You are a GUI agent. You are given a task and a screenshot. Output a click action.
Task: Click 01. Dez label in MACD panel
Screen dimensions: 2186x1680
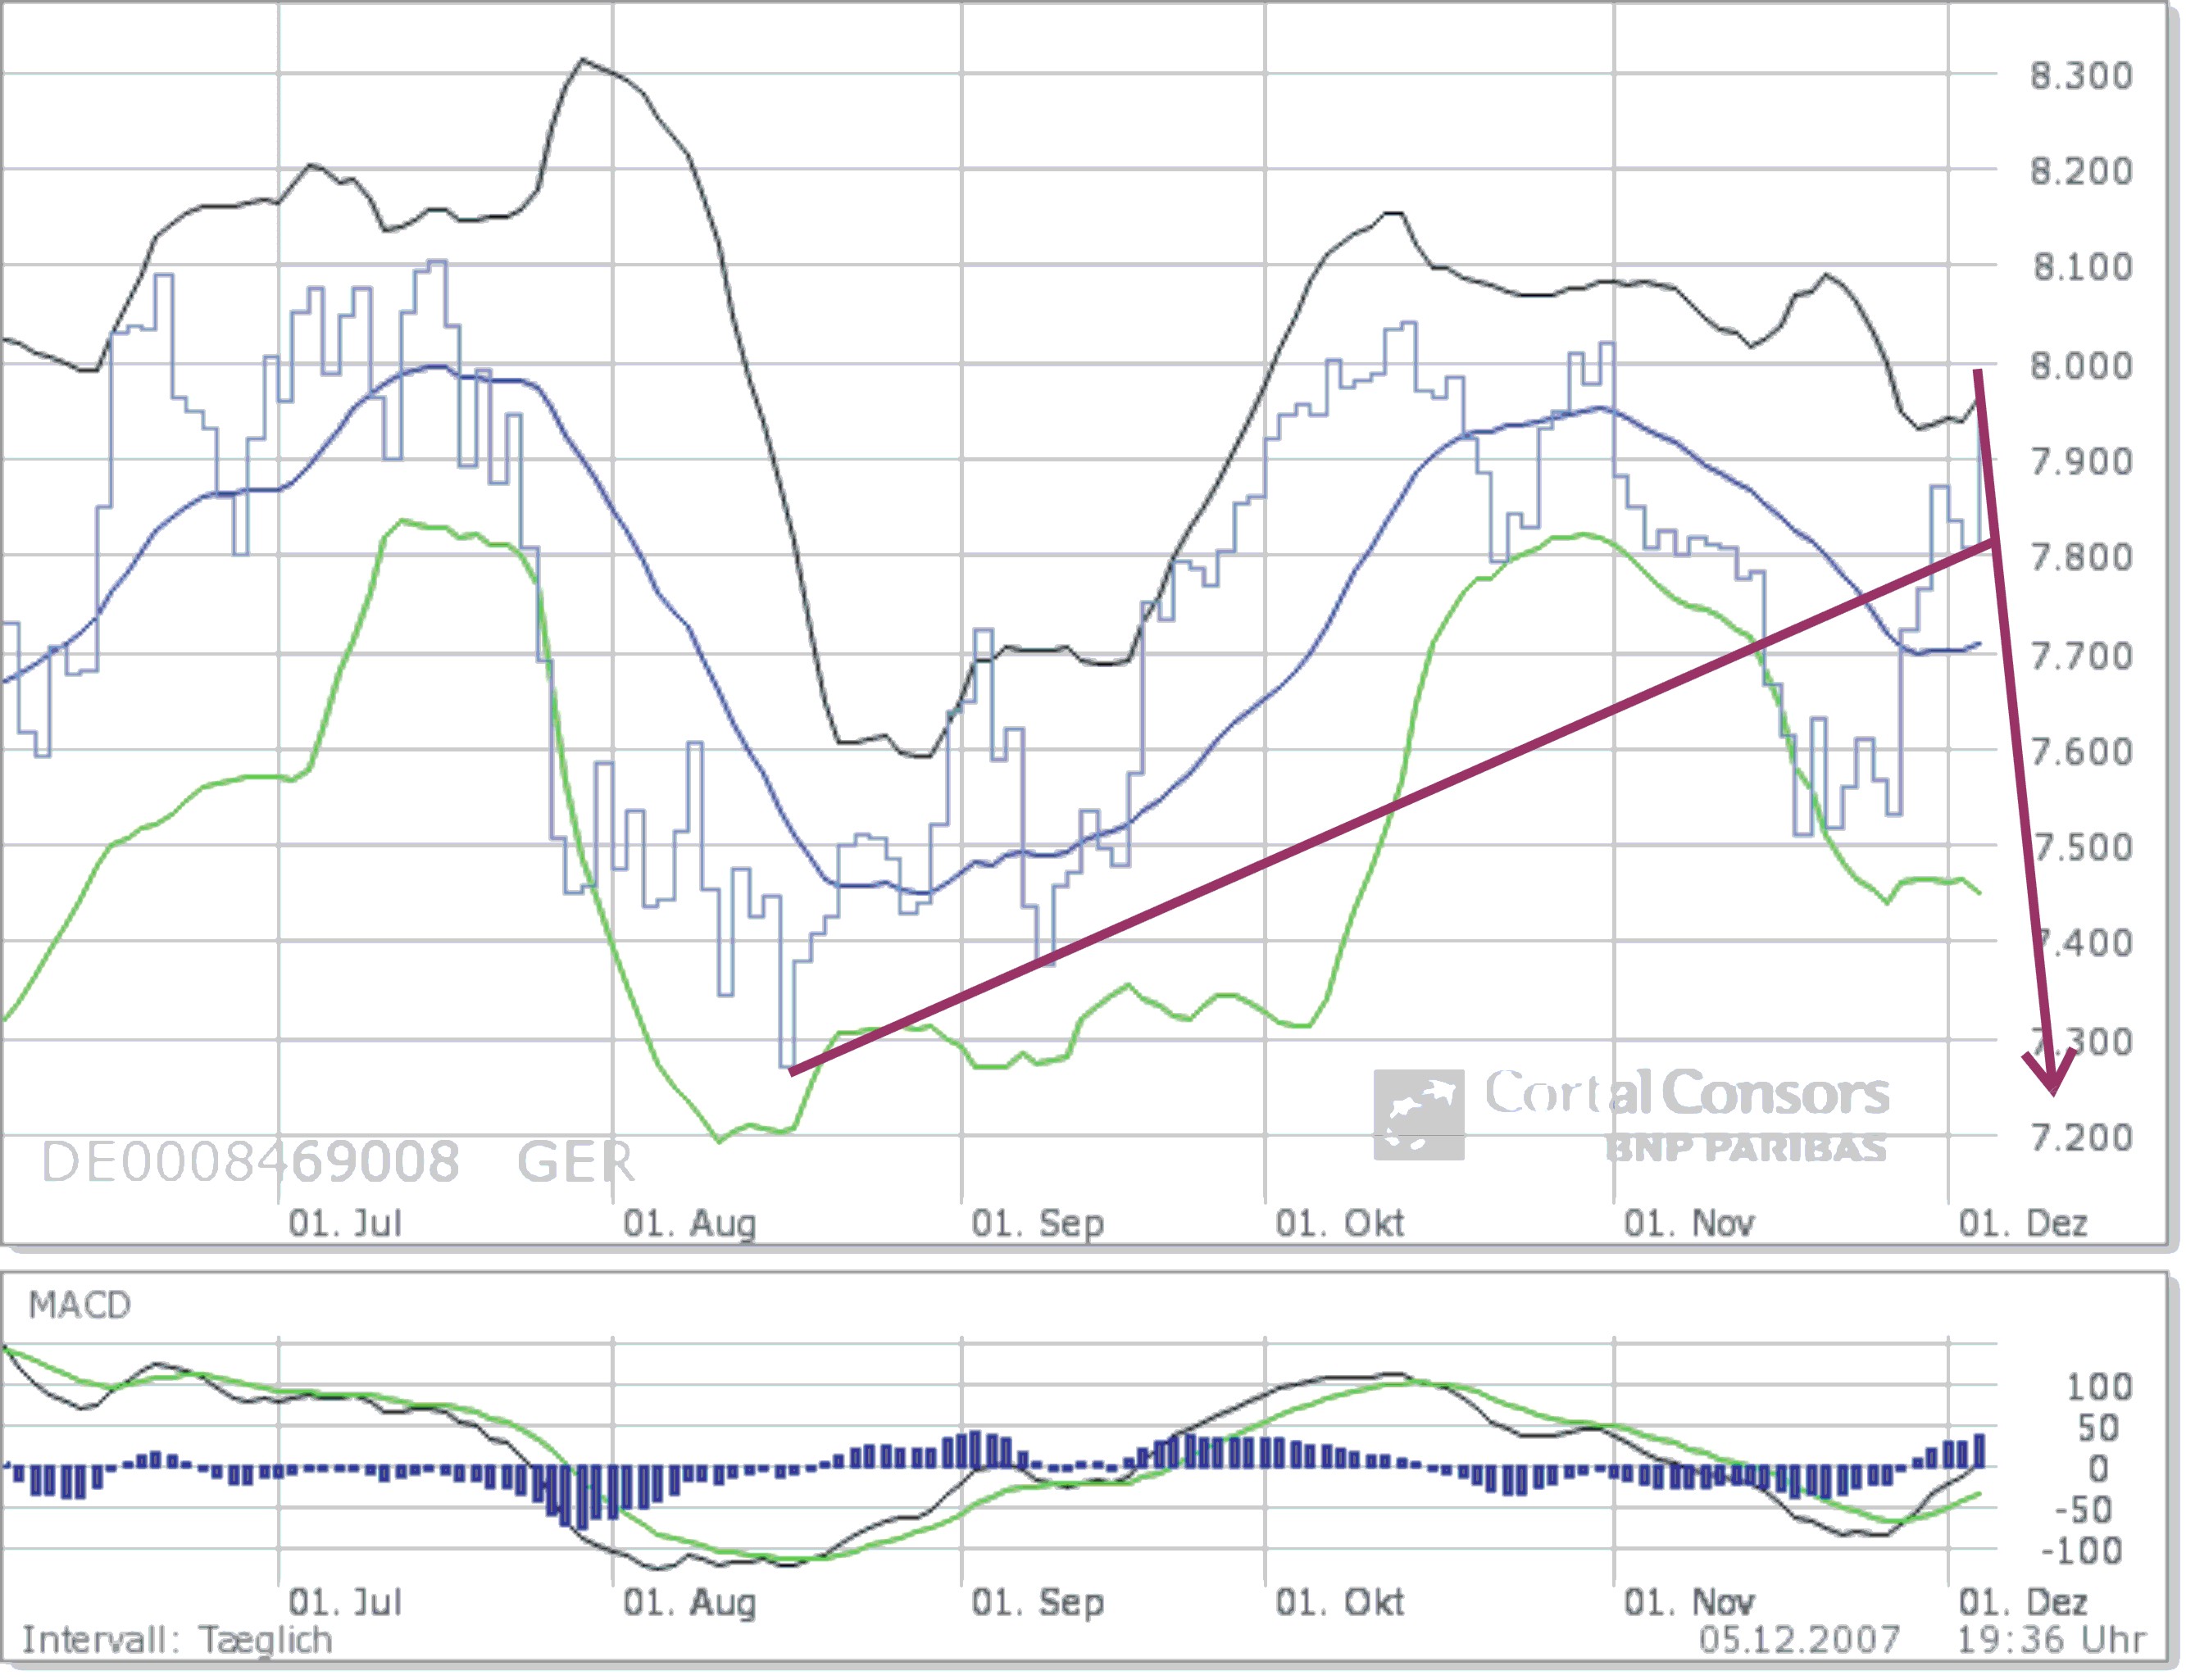tap(2022, 1602)
